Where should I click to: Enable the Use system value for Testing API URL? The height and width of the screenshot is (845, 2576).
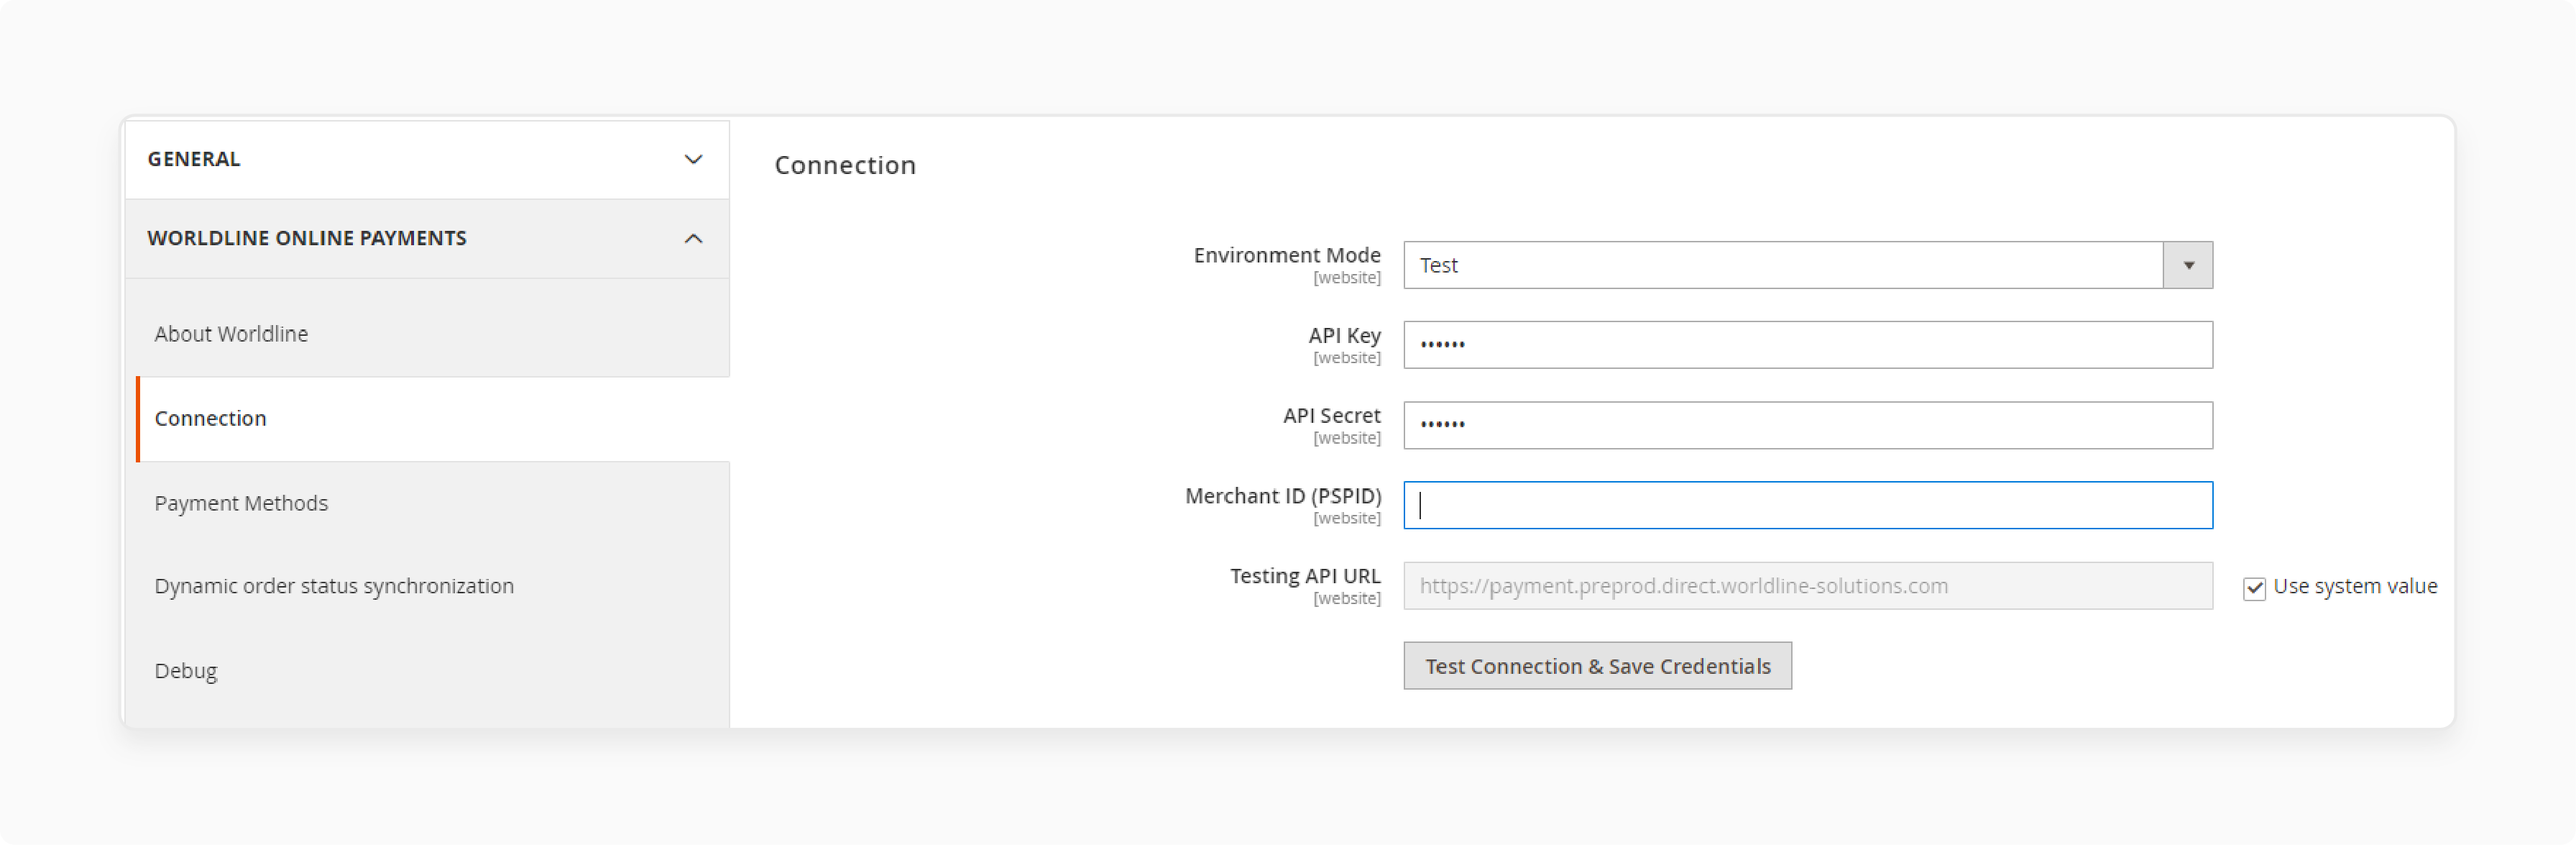[x=2254, y=587]
